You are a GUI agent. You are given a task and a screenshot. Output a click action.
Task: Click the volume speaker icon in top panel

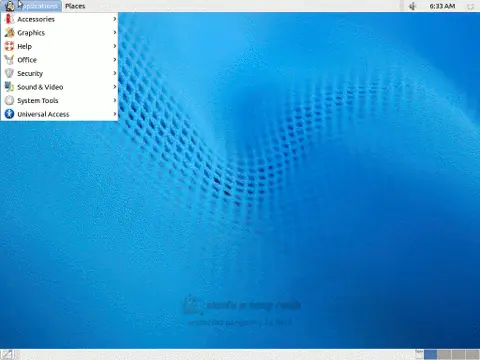(412, 6)
